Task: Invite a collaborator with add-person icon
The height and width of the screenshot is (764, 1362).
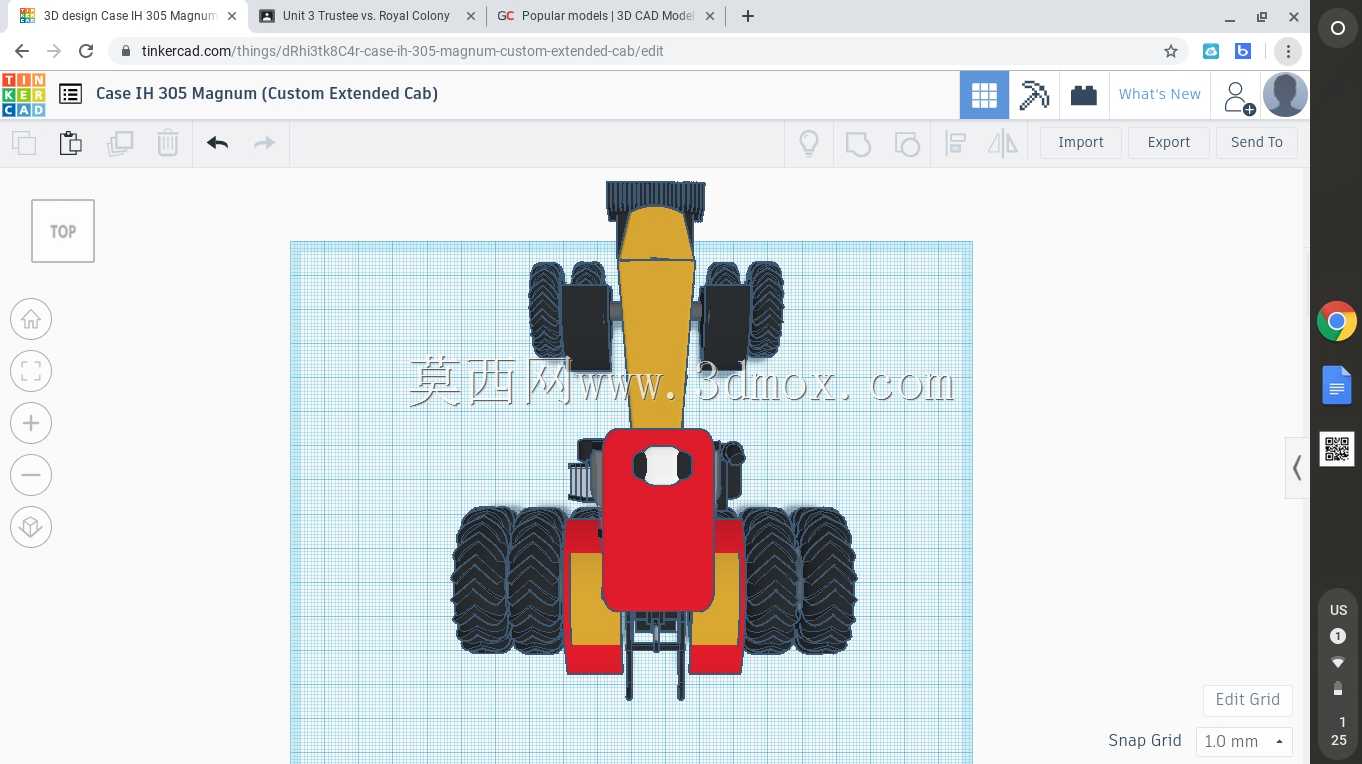Action: pyautogui.click(x=1237, y=96)
